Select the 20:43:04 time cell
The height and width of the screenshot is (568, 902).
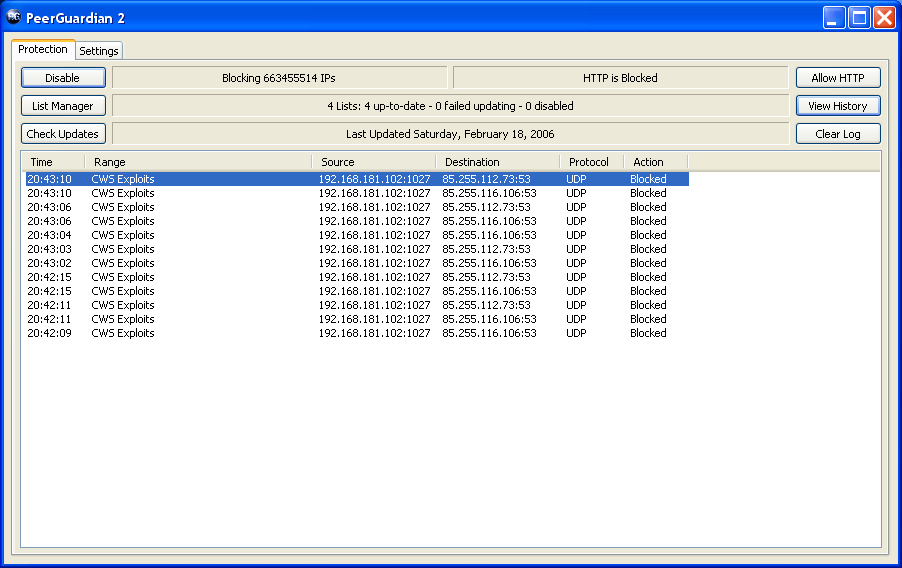point(49,235)
